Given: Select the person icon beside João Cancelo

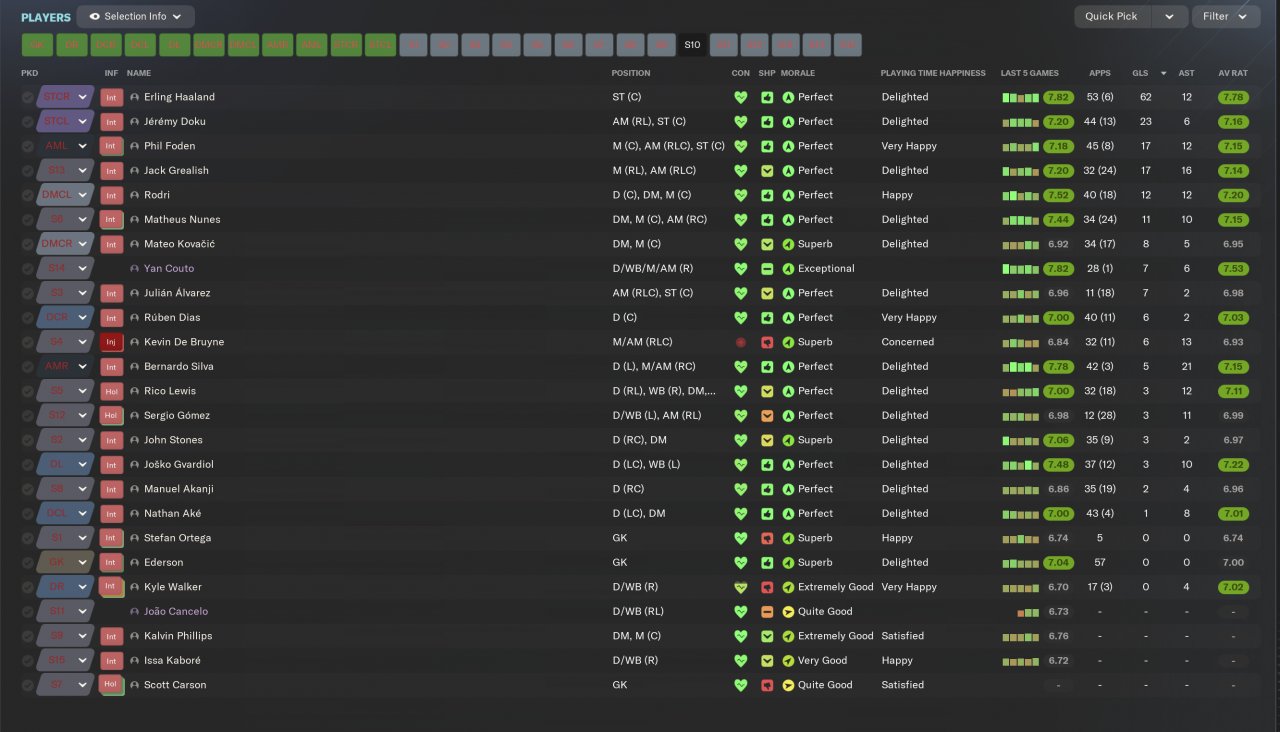Looking at the screenshot, I should 135,612.
